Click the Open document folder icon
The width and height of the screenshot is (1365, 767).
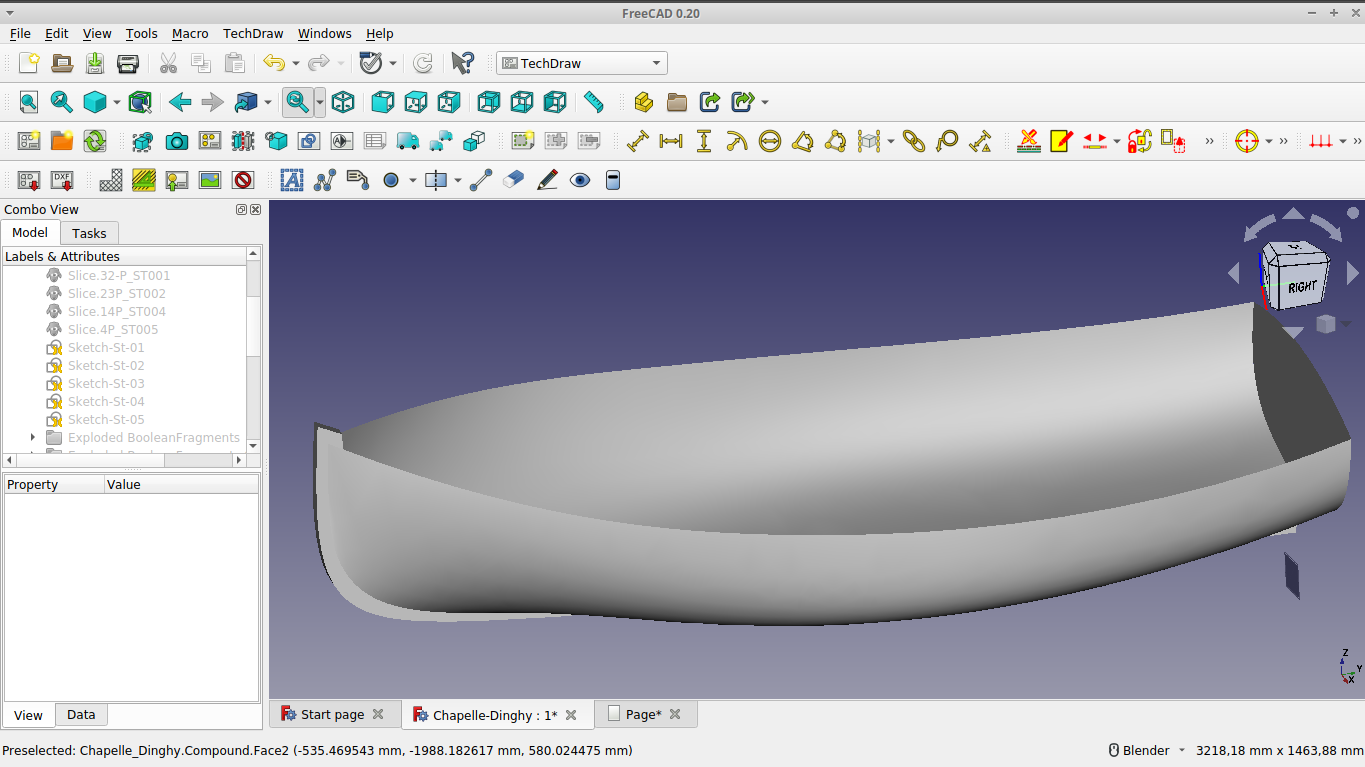(x=62, y=63)
